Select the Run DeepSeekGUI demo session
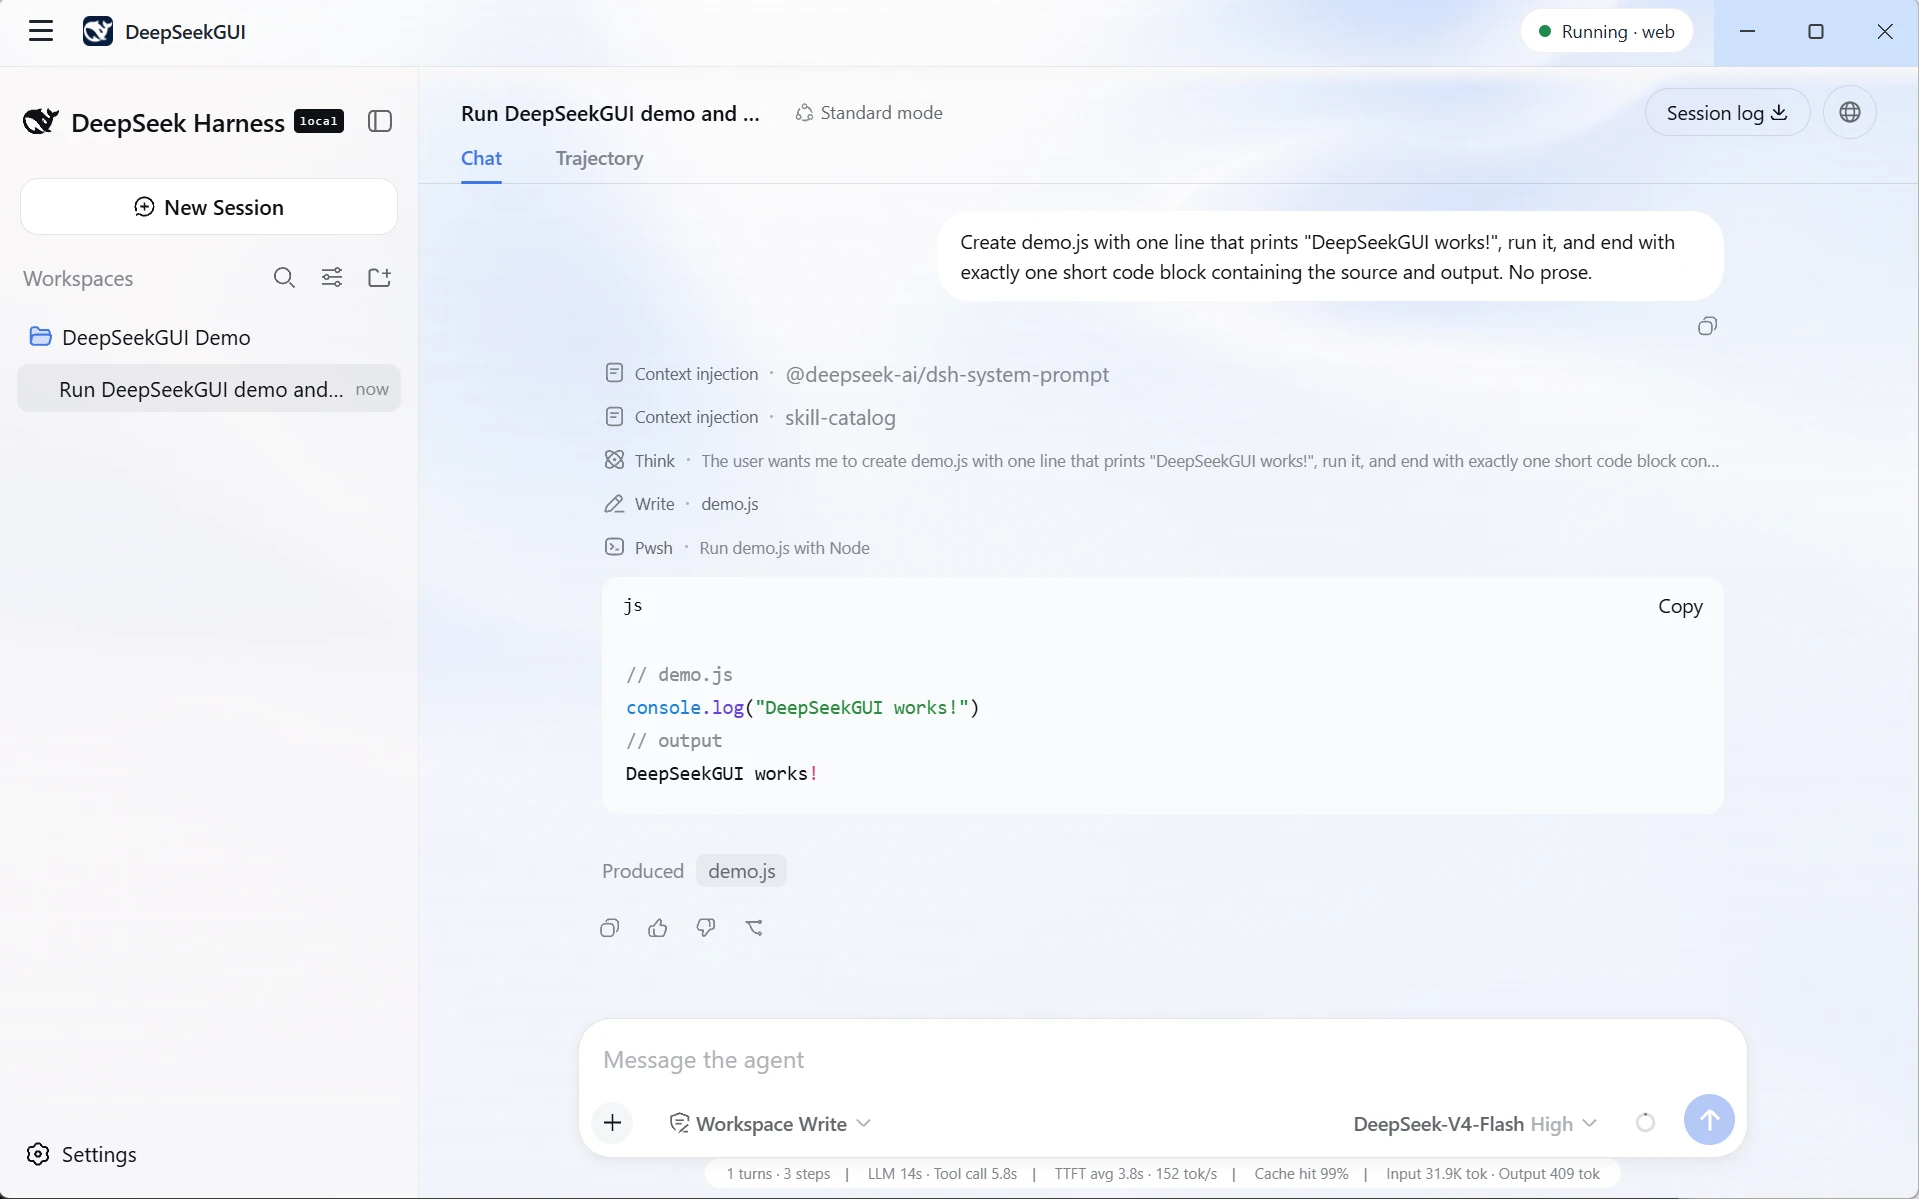 (x=209, y=389)
